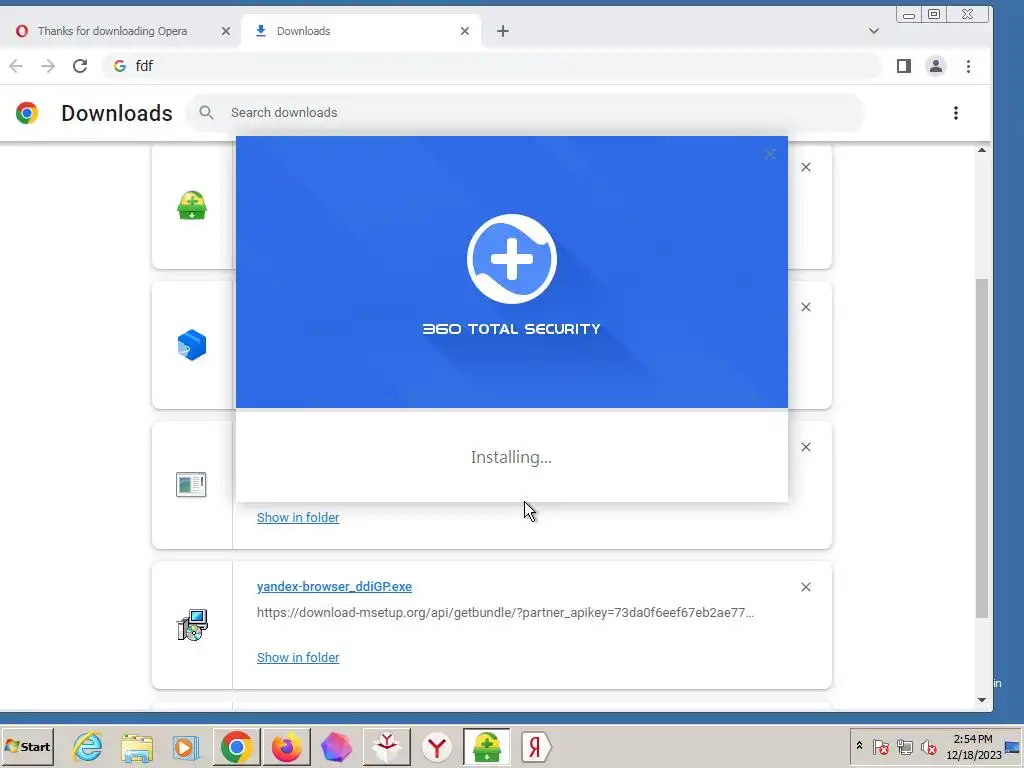Switch to Chrome in the taskbar

[236, 746]
